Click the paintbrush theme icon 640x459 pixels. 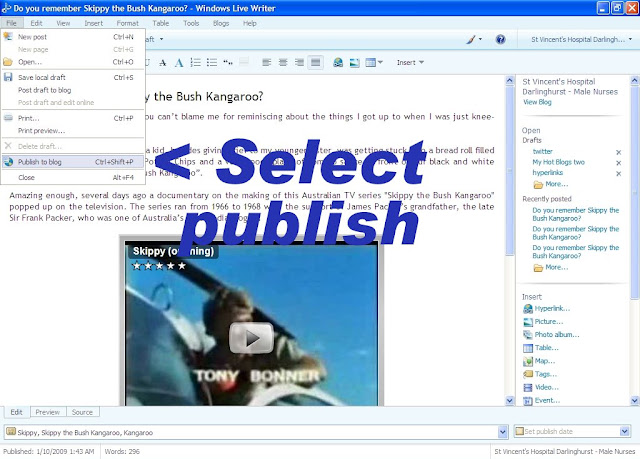coord(471,39)
